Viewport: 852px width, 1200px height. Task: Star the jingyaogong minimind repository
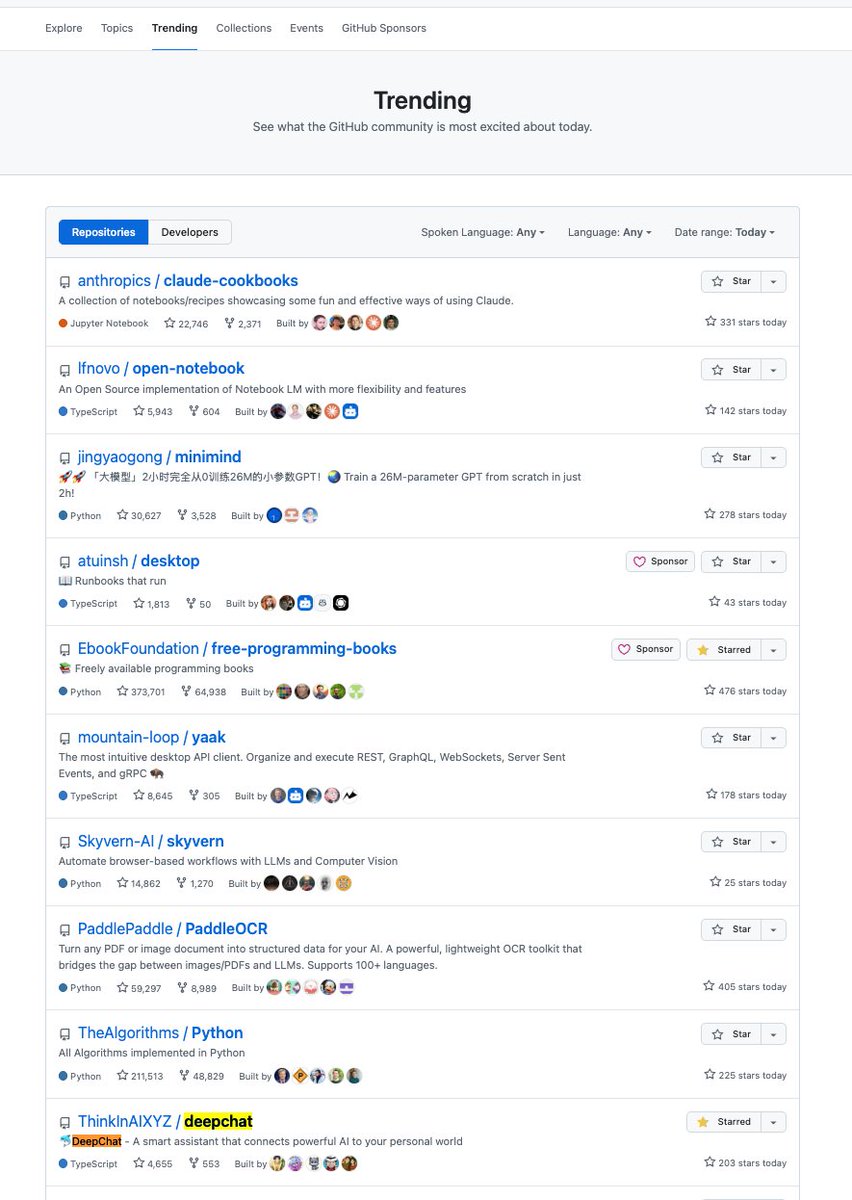click(731, 457)
